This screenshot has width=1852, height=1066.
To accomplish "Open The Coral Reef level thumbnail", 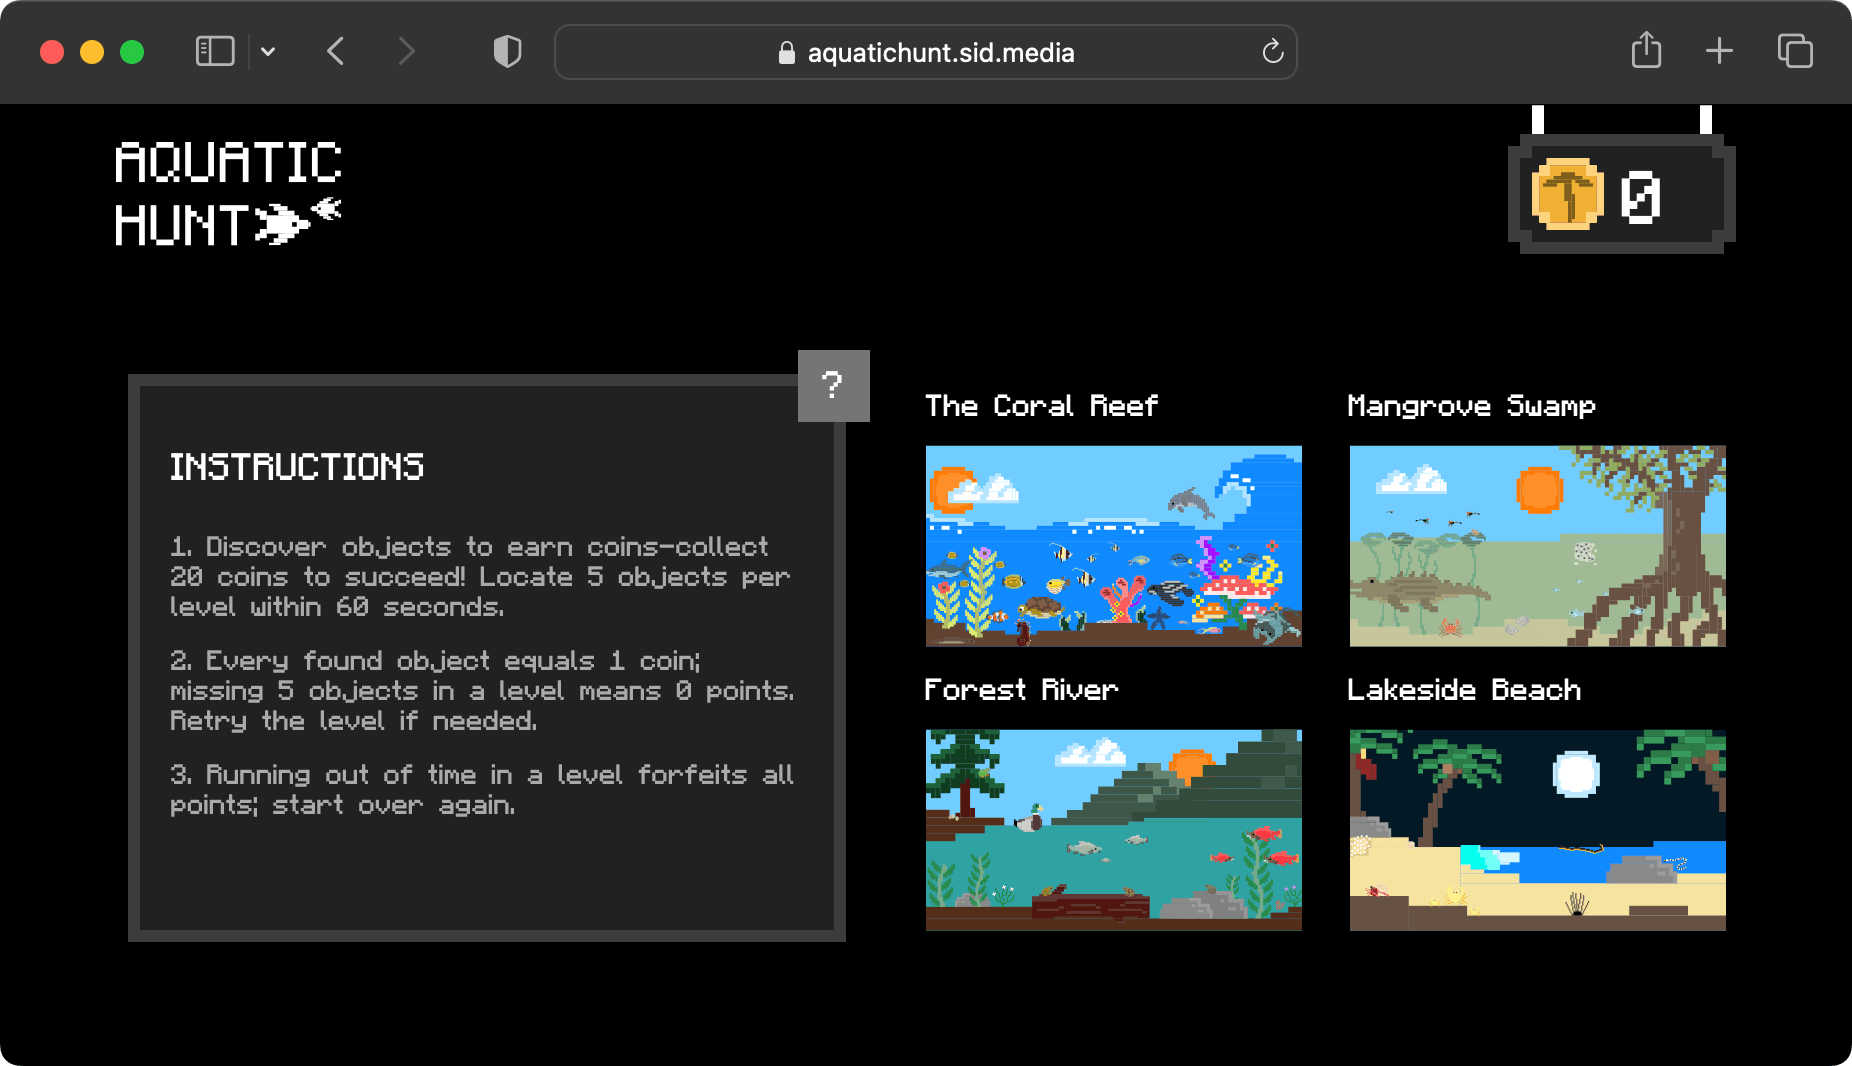I will point(1113,546).
